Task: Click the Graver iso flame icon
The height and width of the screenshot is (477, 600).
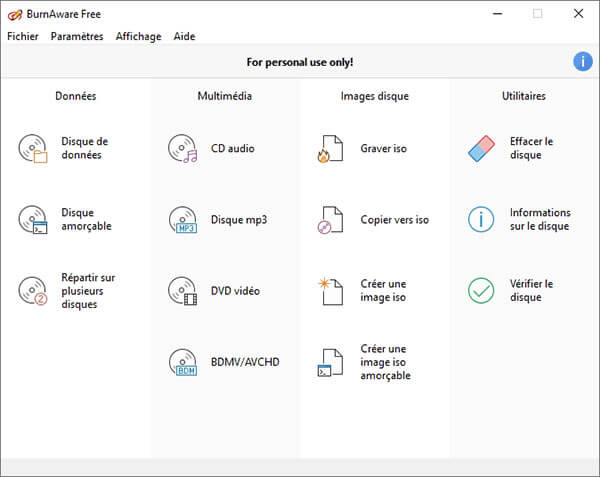Action: pos(331,149)
